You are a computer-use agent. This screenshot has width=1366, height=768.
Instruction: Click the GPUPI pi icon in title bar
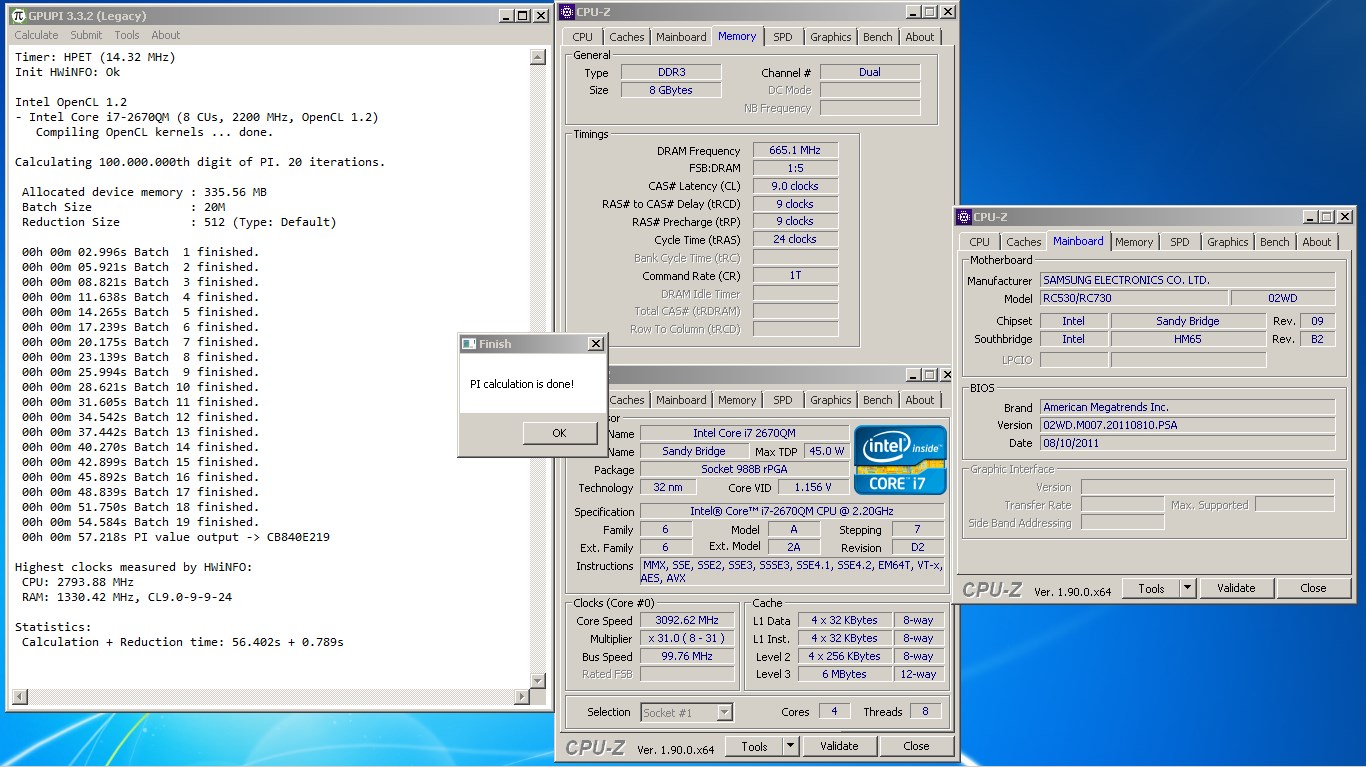18,16
